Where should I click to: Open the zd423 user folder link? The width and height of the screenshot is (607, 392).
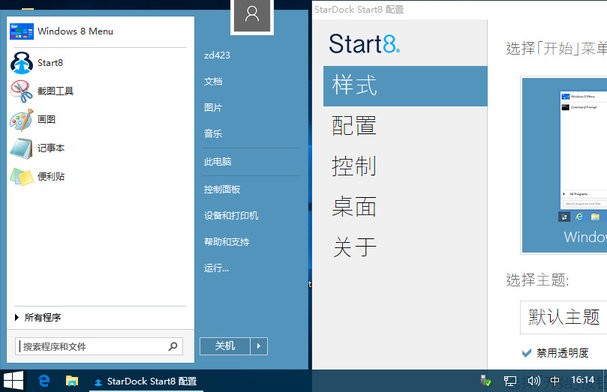[217, 55]
